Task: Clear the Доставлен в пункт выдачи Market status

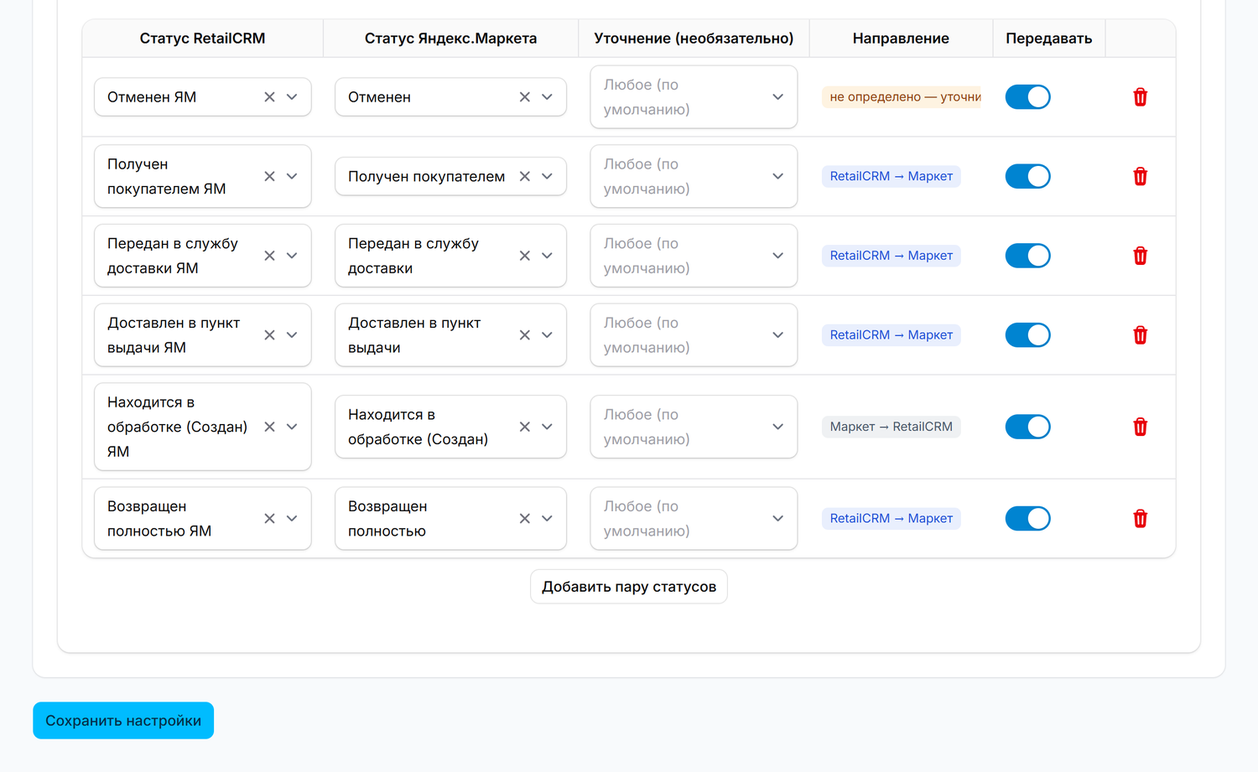Action: pos(524,335)
